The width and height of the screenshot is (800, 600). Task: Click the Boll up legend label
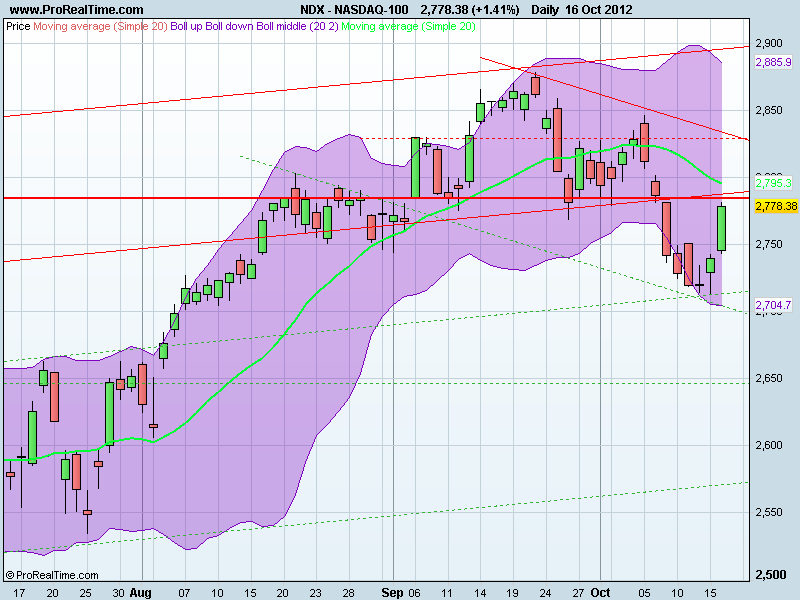point(186,26)
